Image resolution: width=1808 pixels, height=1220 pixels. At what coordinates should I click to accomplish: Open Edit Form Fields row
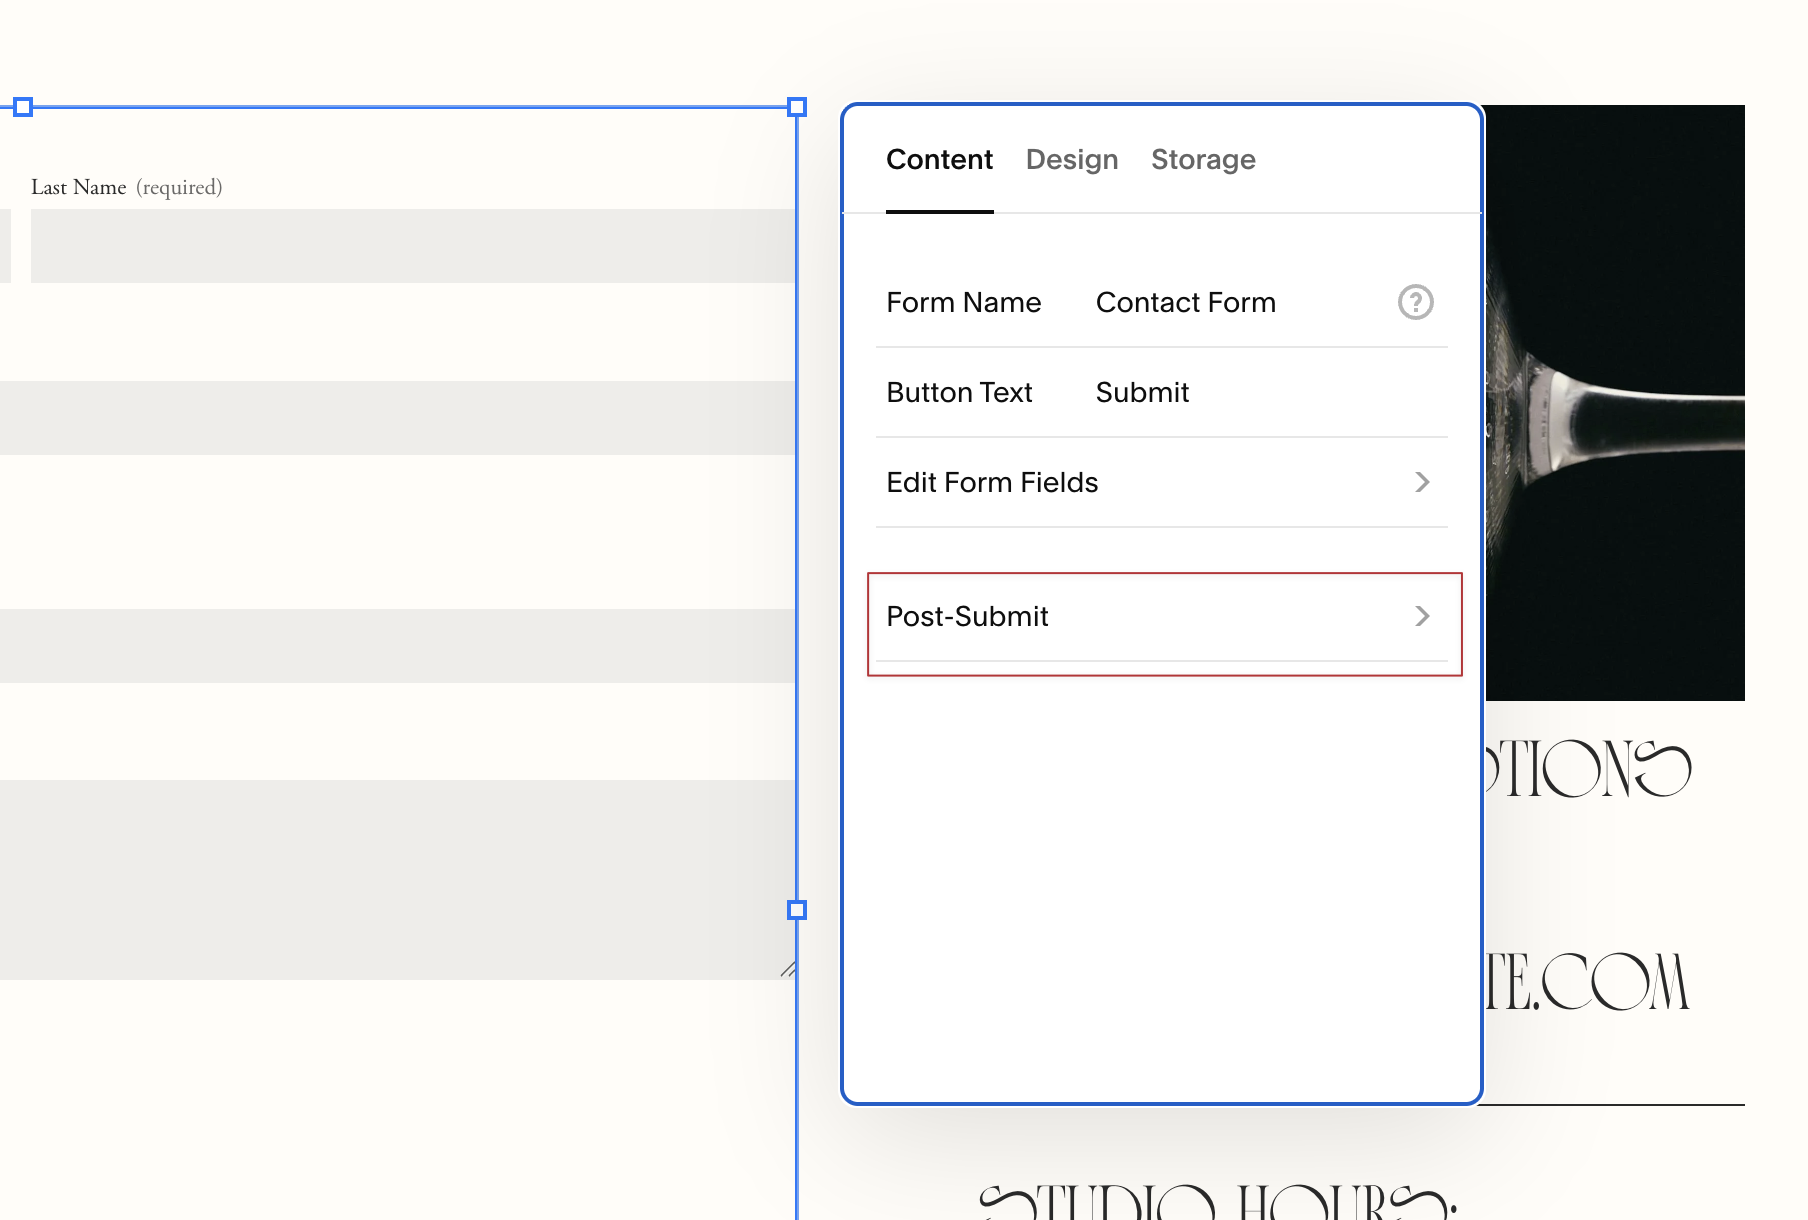pyautogui.click(x=1162, y=482)
